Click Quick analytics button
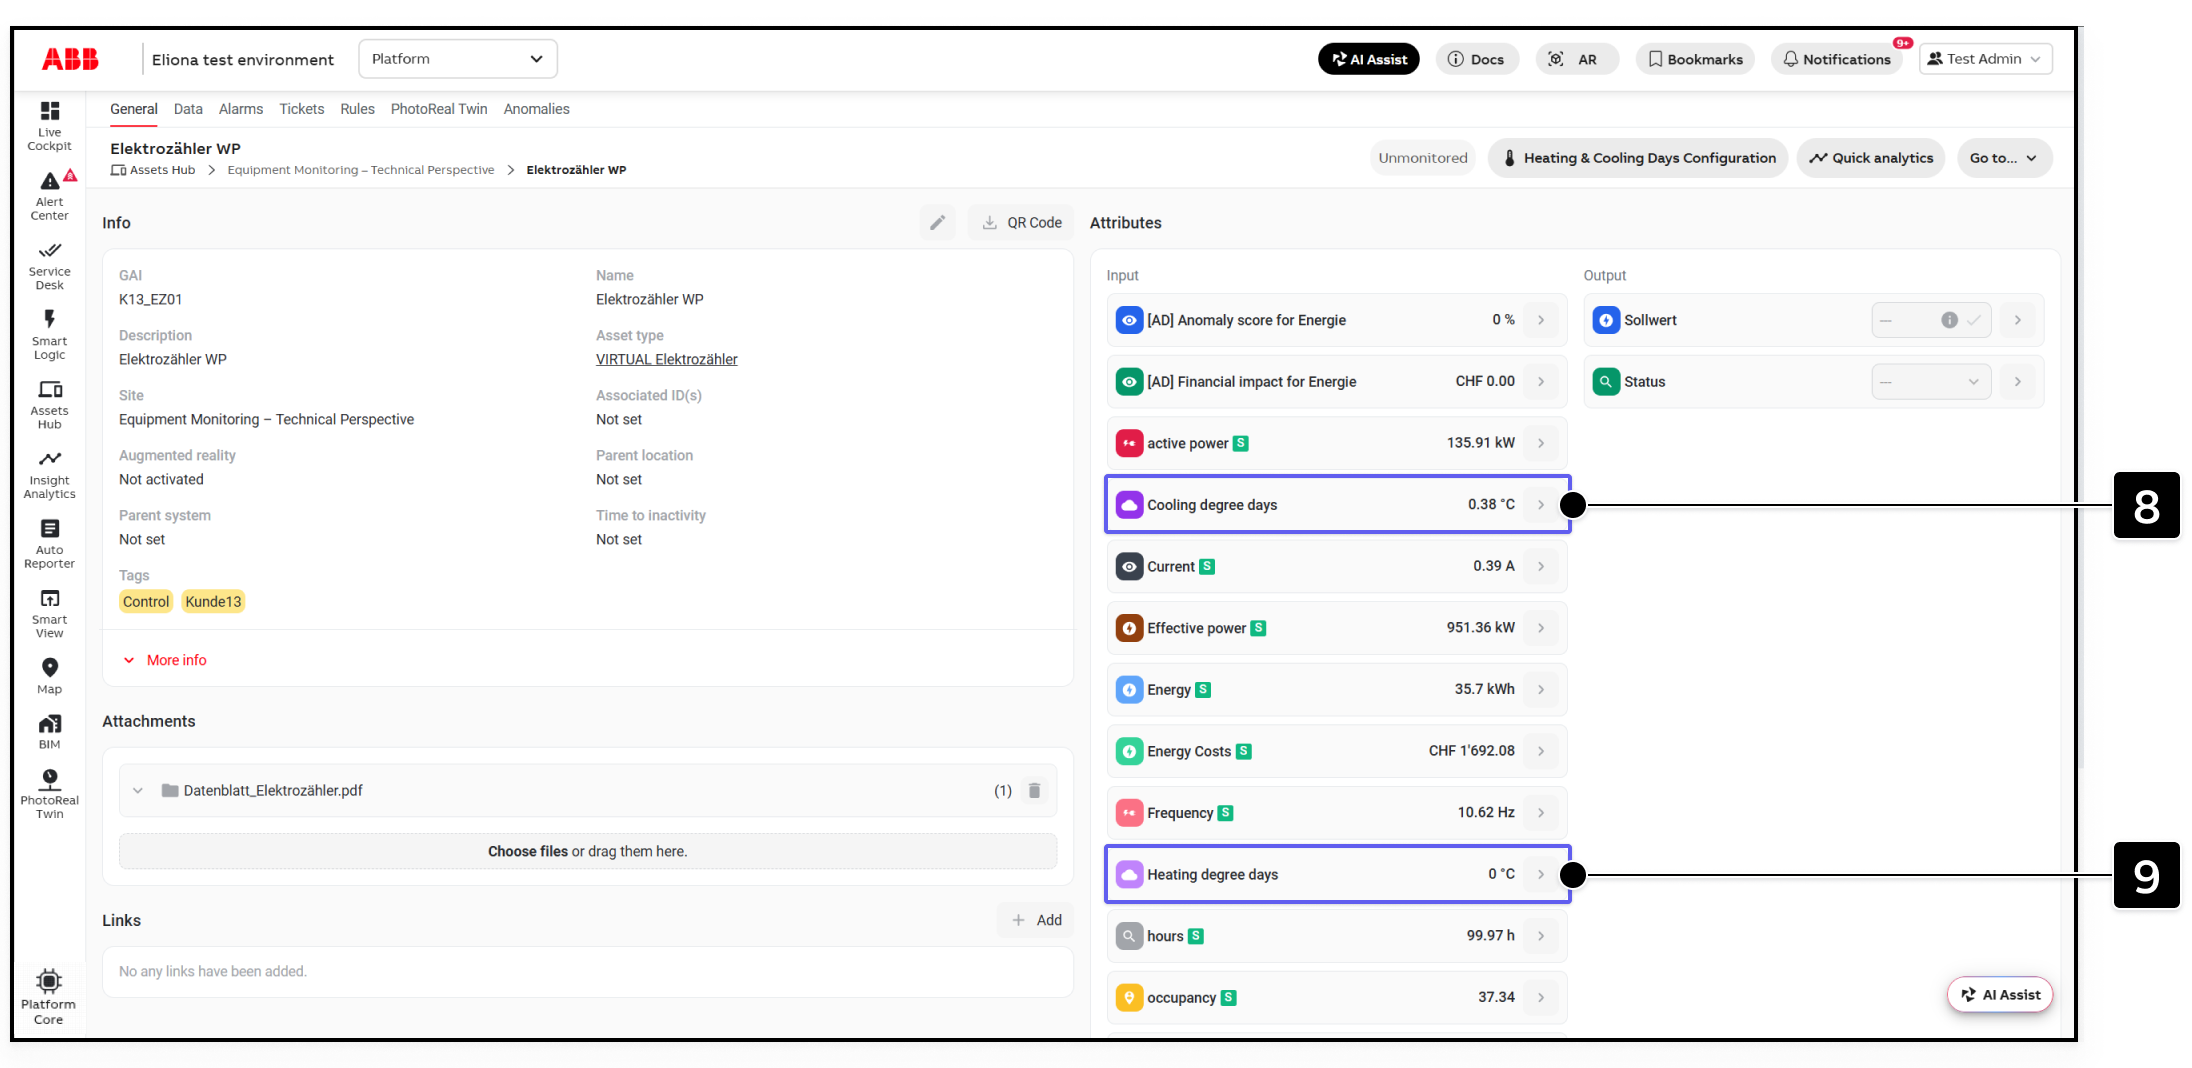Image resolution: width=2192 pixels, height=1068 pixels. coord(1871,158)
